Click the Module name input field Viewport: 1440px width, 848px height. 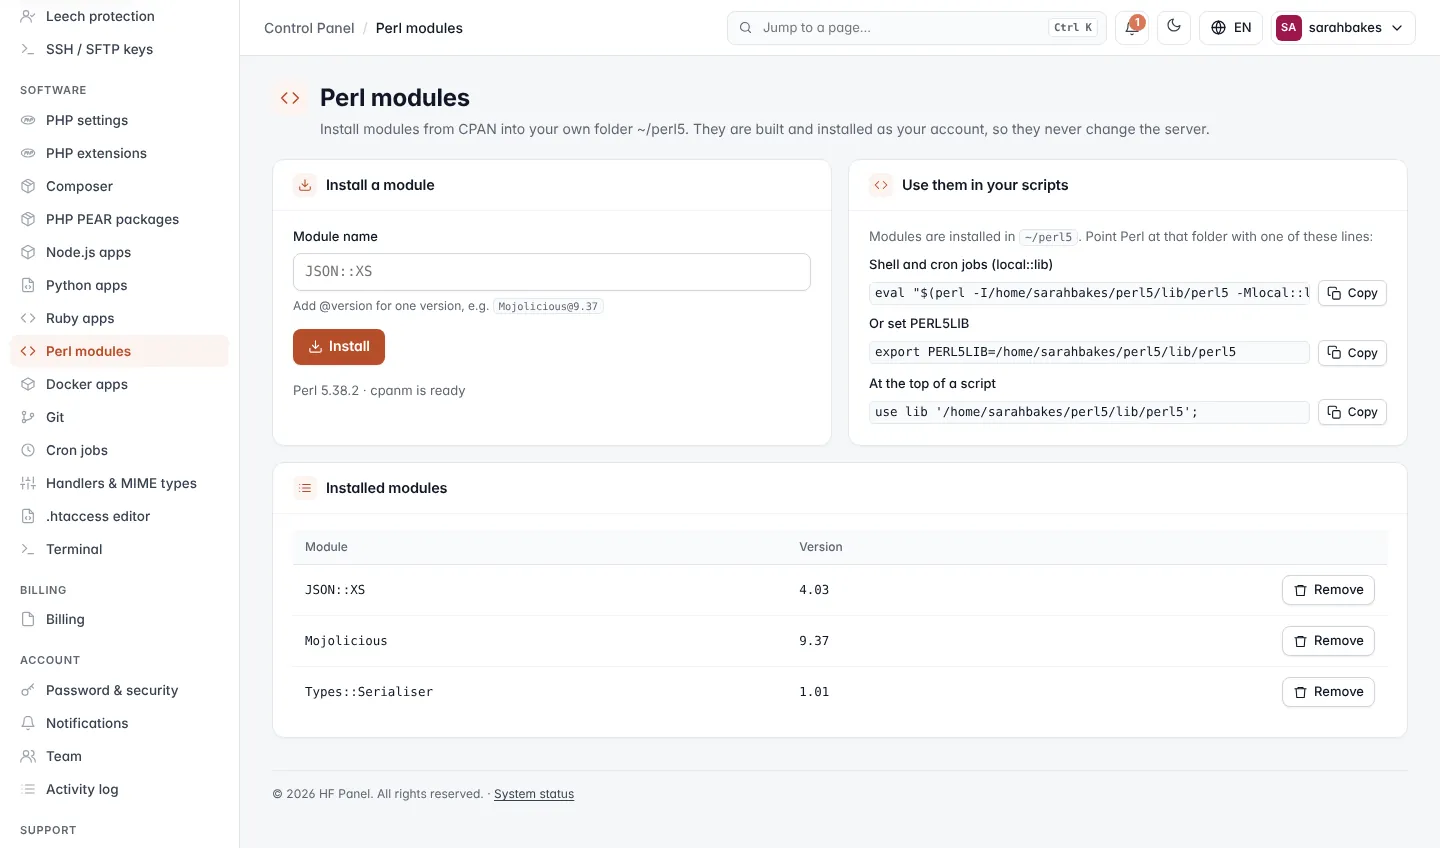552,272
